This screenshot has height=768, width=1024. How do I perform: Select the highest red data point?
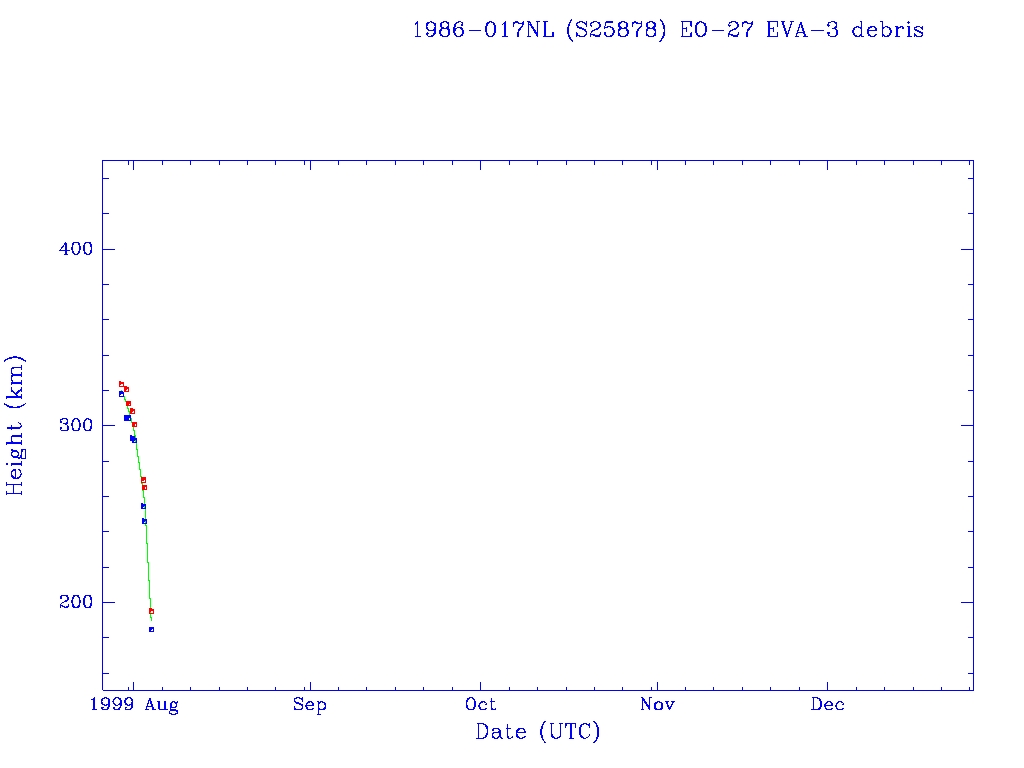pos(121,384)
